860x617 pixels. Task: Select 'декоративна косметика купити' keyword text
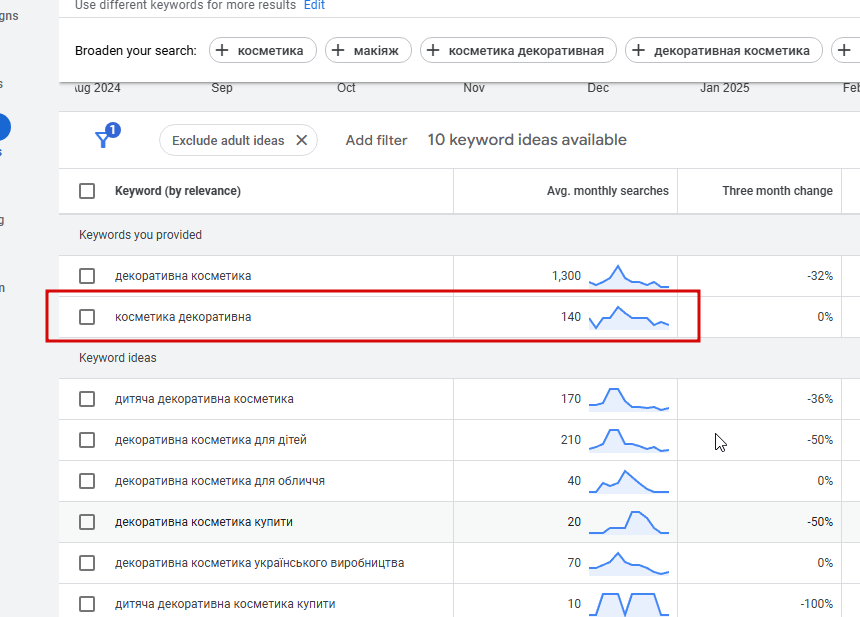pos(203,522)
